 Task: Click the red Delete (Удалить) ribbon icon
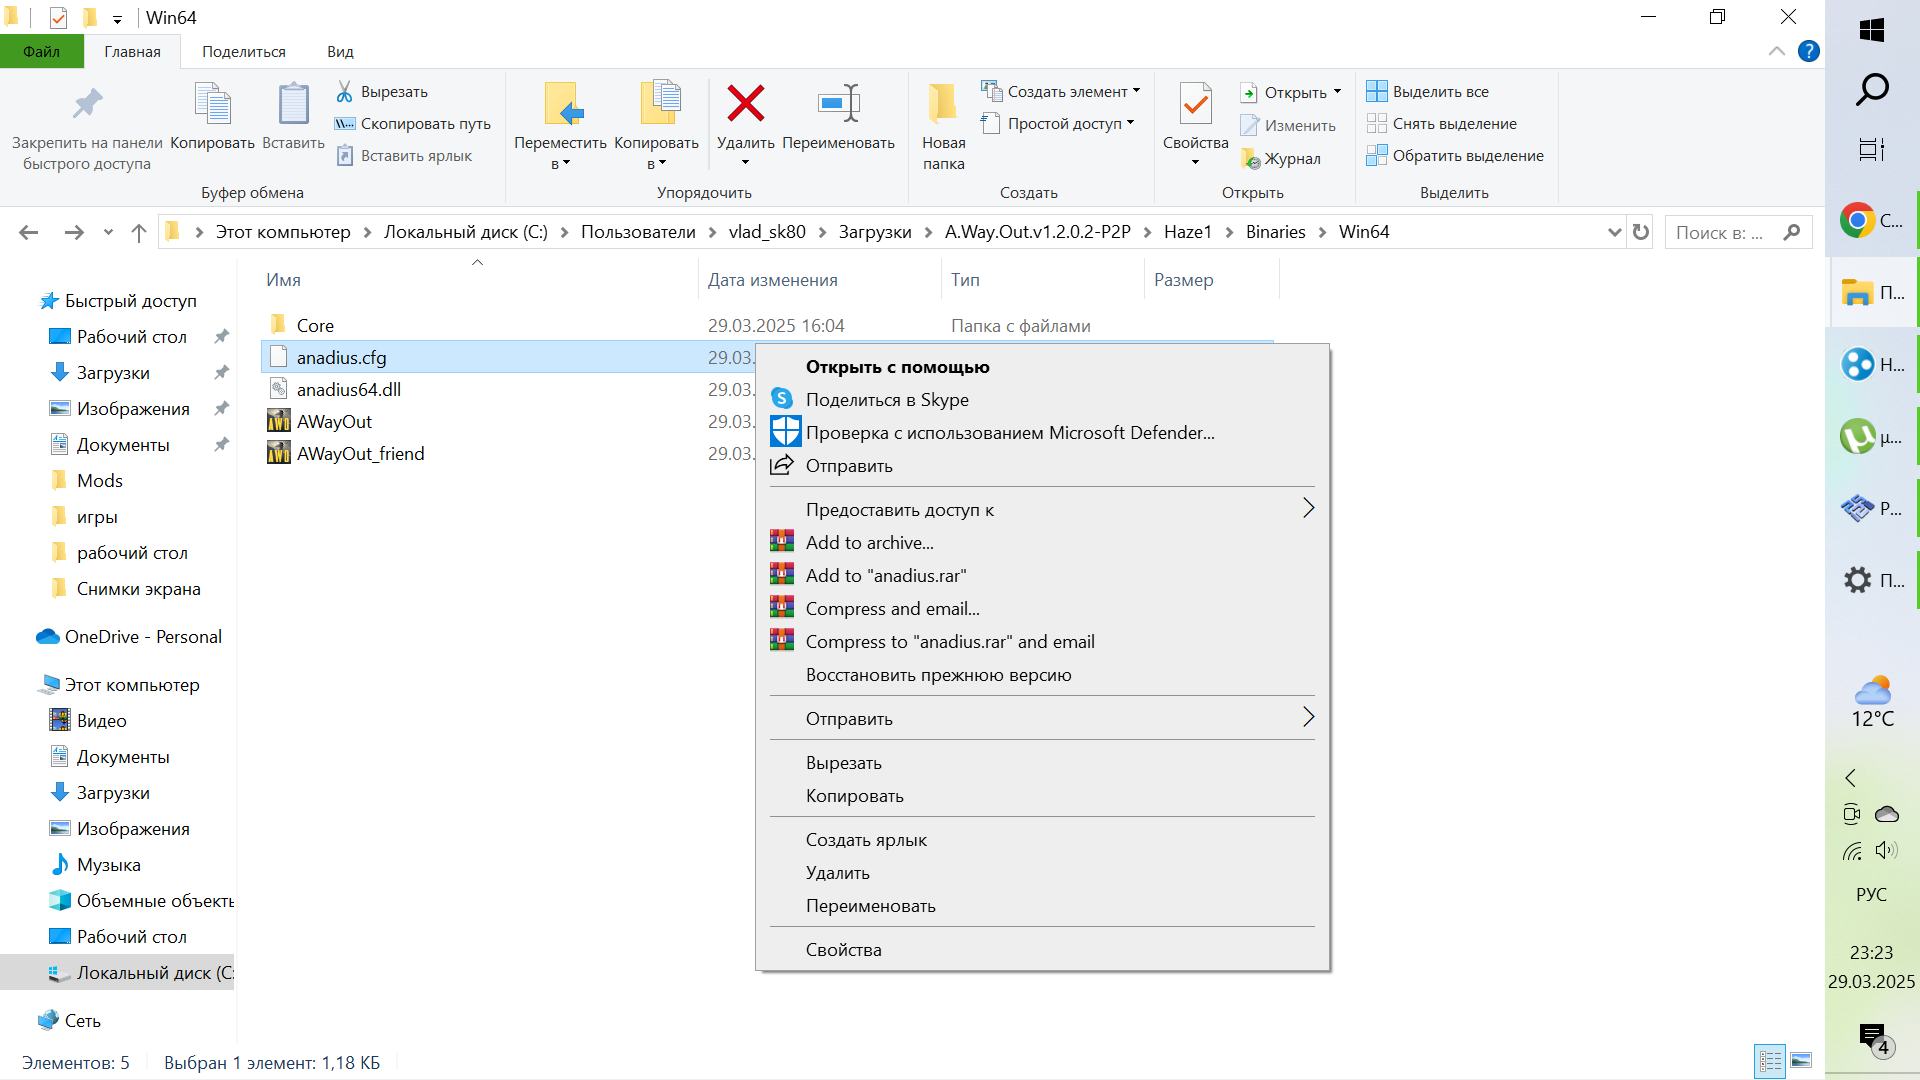tap(745, 104)
